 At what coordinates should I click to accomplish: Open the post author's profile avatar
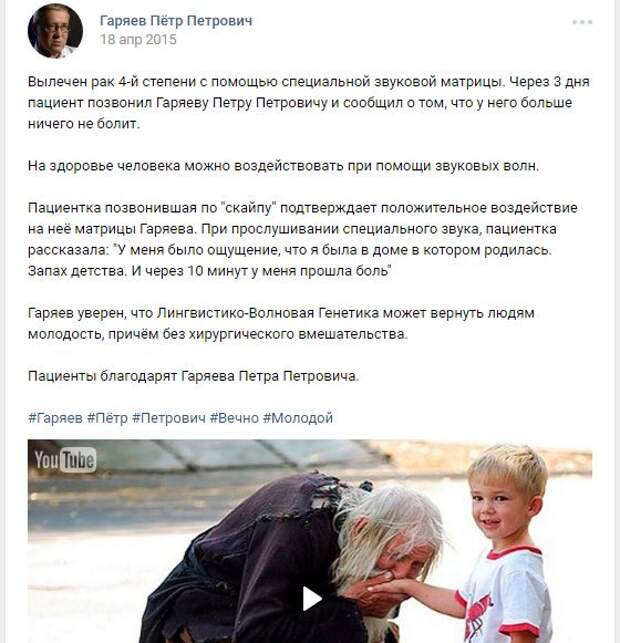[x=55, y=31]
